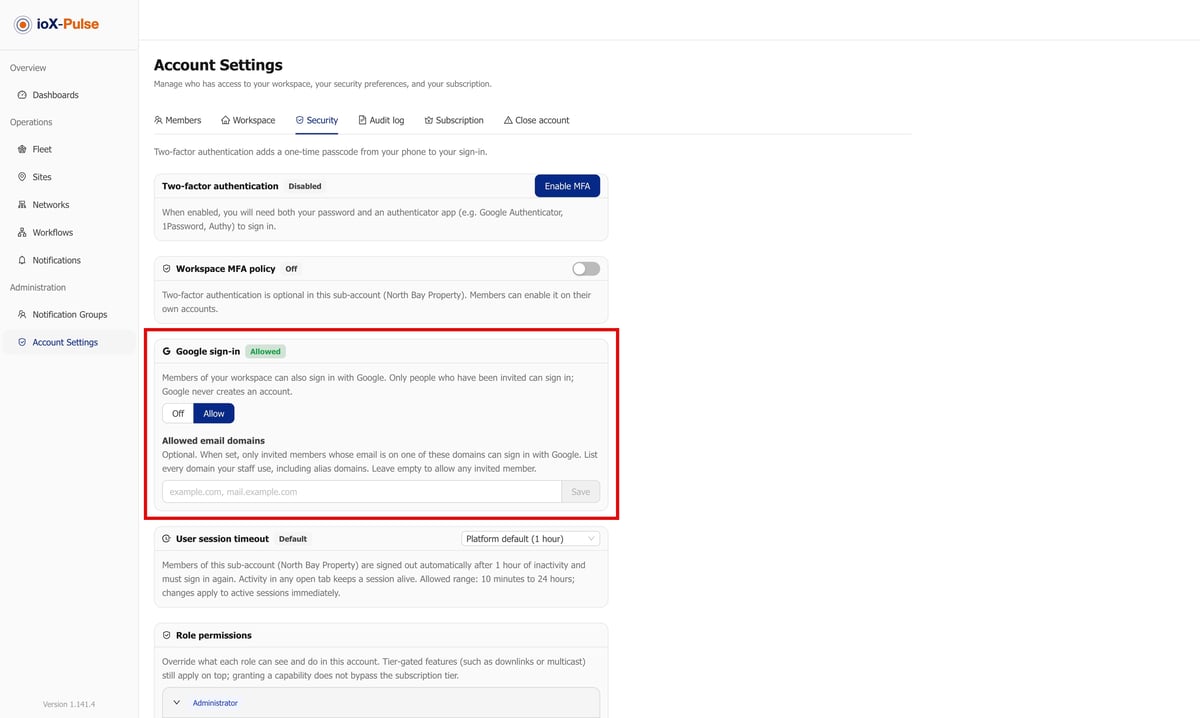This screenshot has width=1200, height=718.
Task: Click the Members tab people icon
Action: (x=158, y=120)
